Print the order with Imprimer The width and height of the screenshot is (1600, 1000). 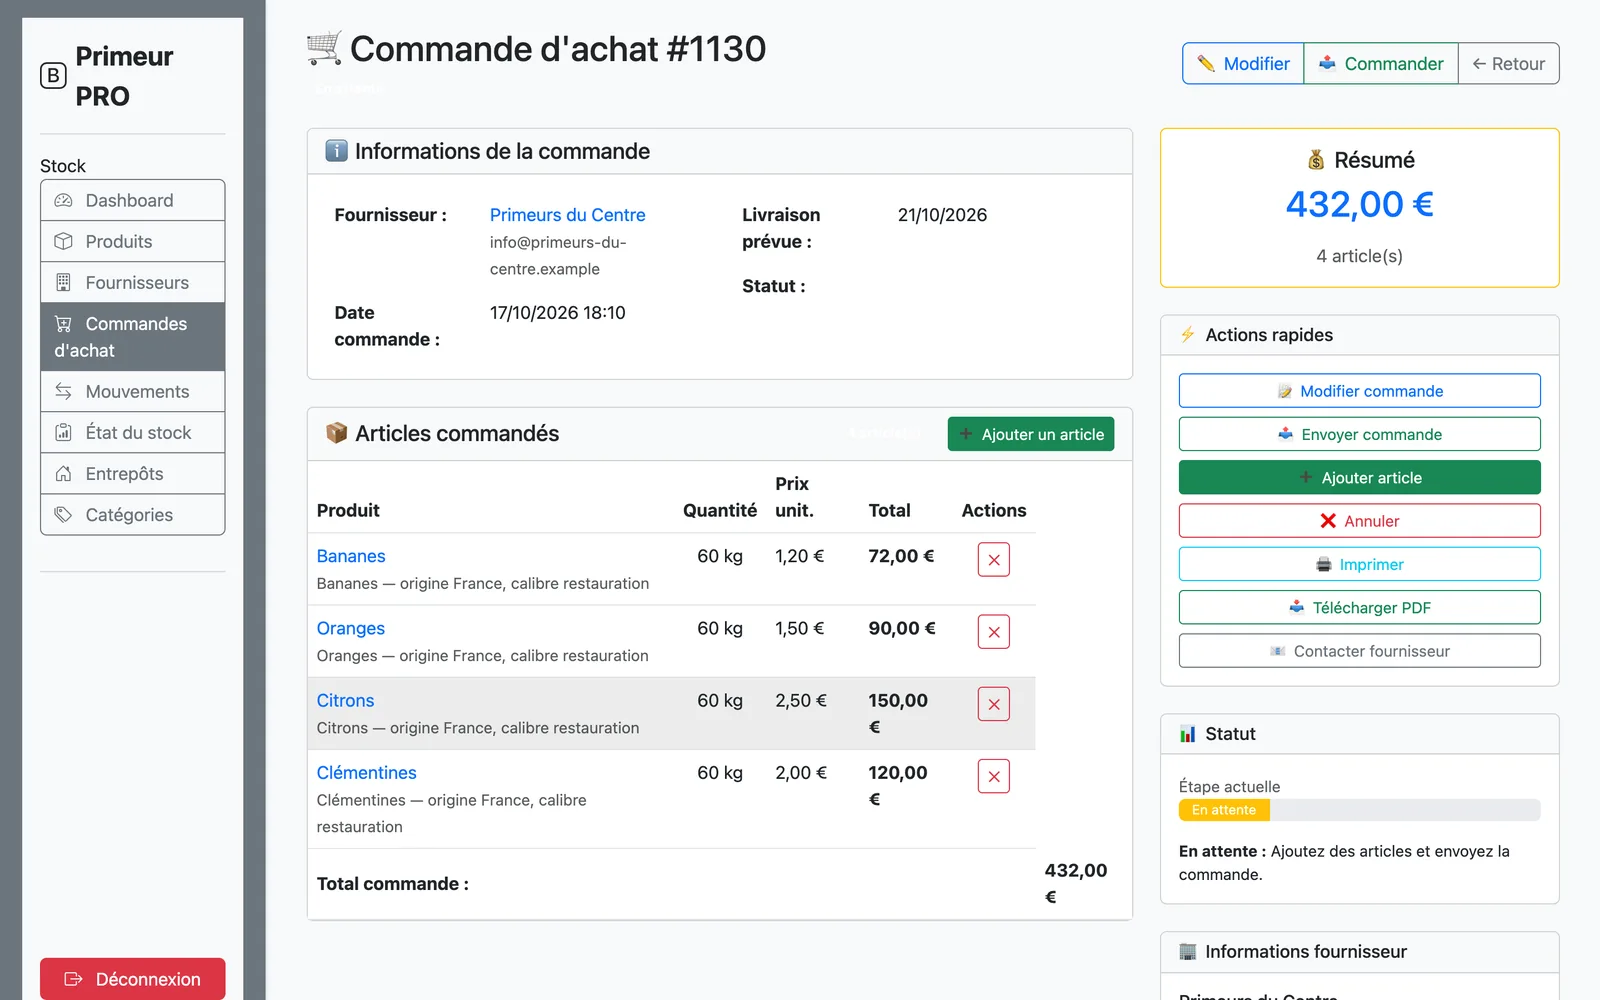coord(1359,564)
